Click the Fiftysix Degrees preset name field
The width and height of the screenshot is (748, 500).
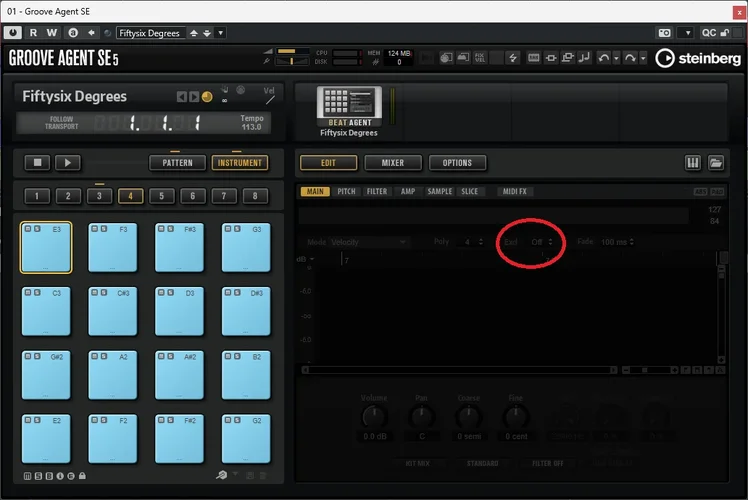click(150, 33)
